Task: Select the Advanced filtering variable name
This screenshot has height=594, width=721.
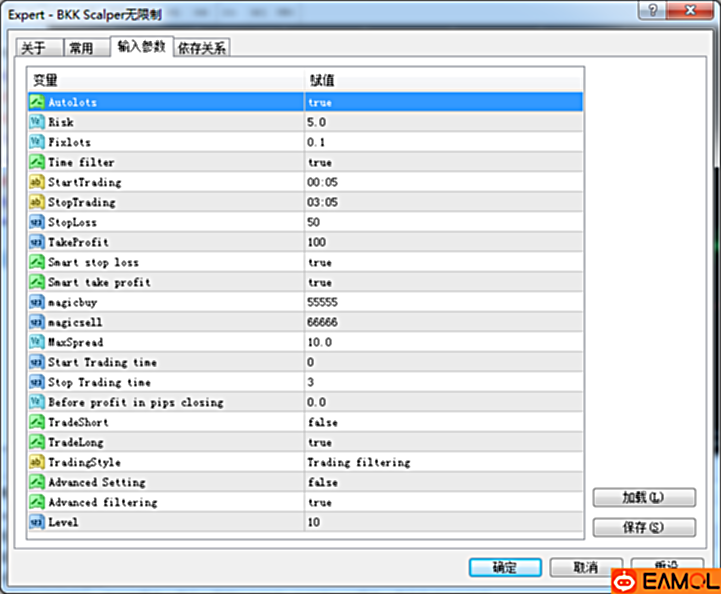Action: [103, 502]
